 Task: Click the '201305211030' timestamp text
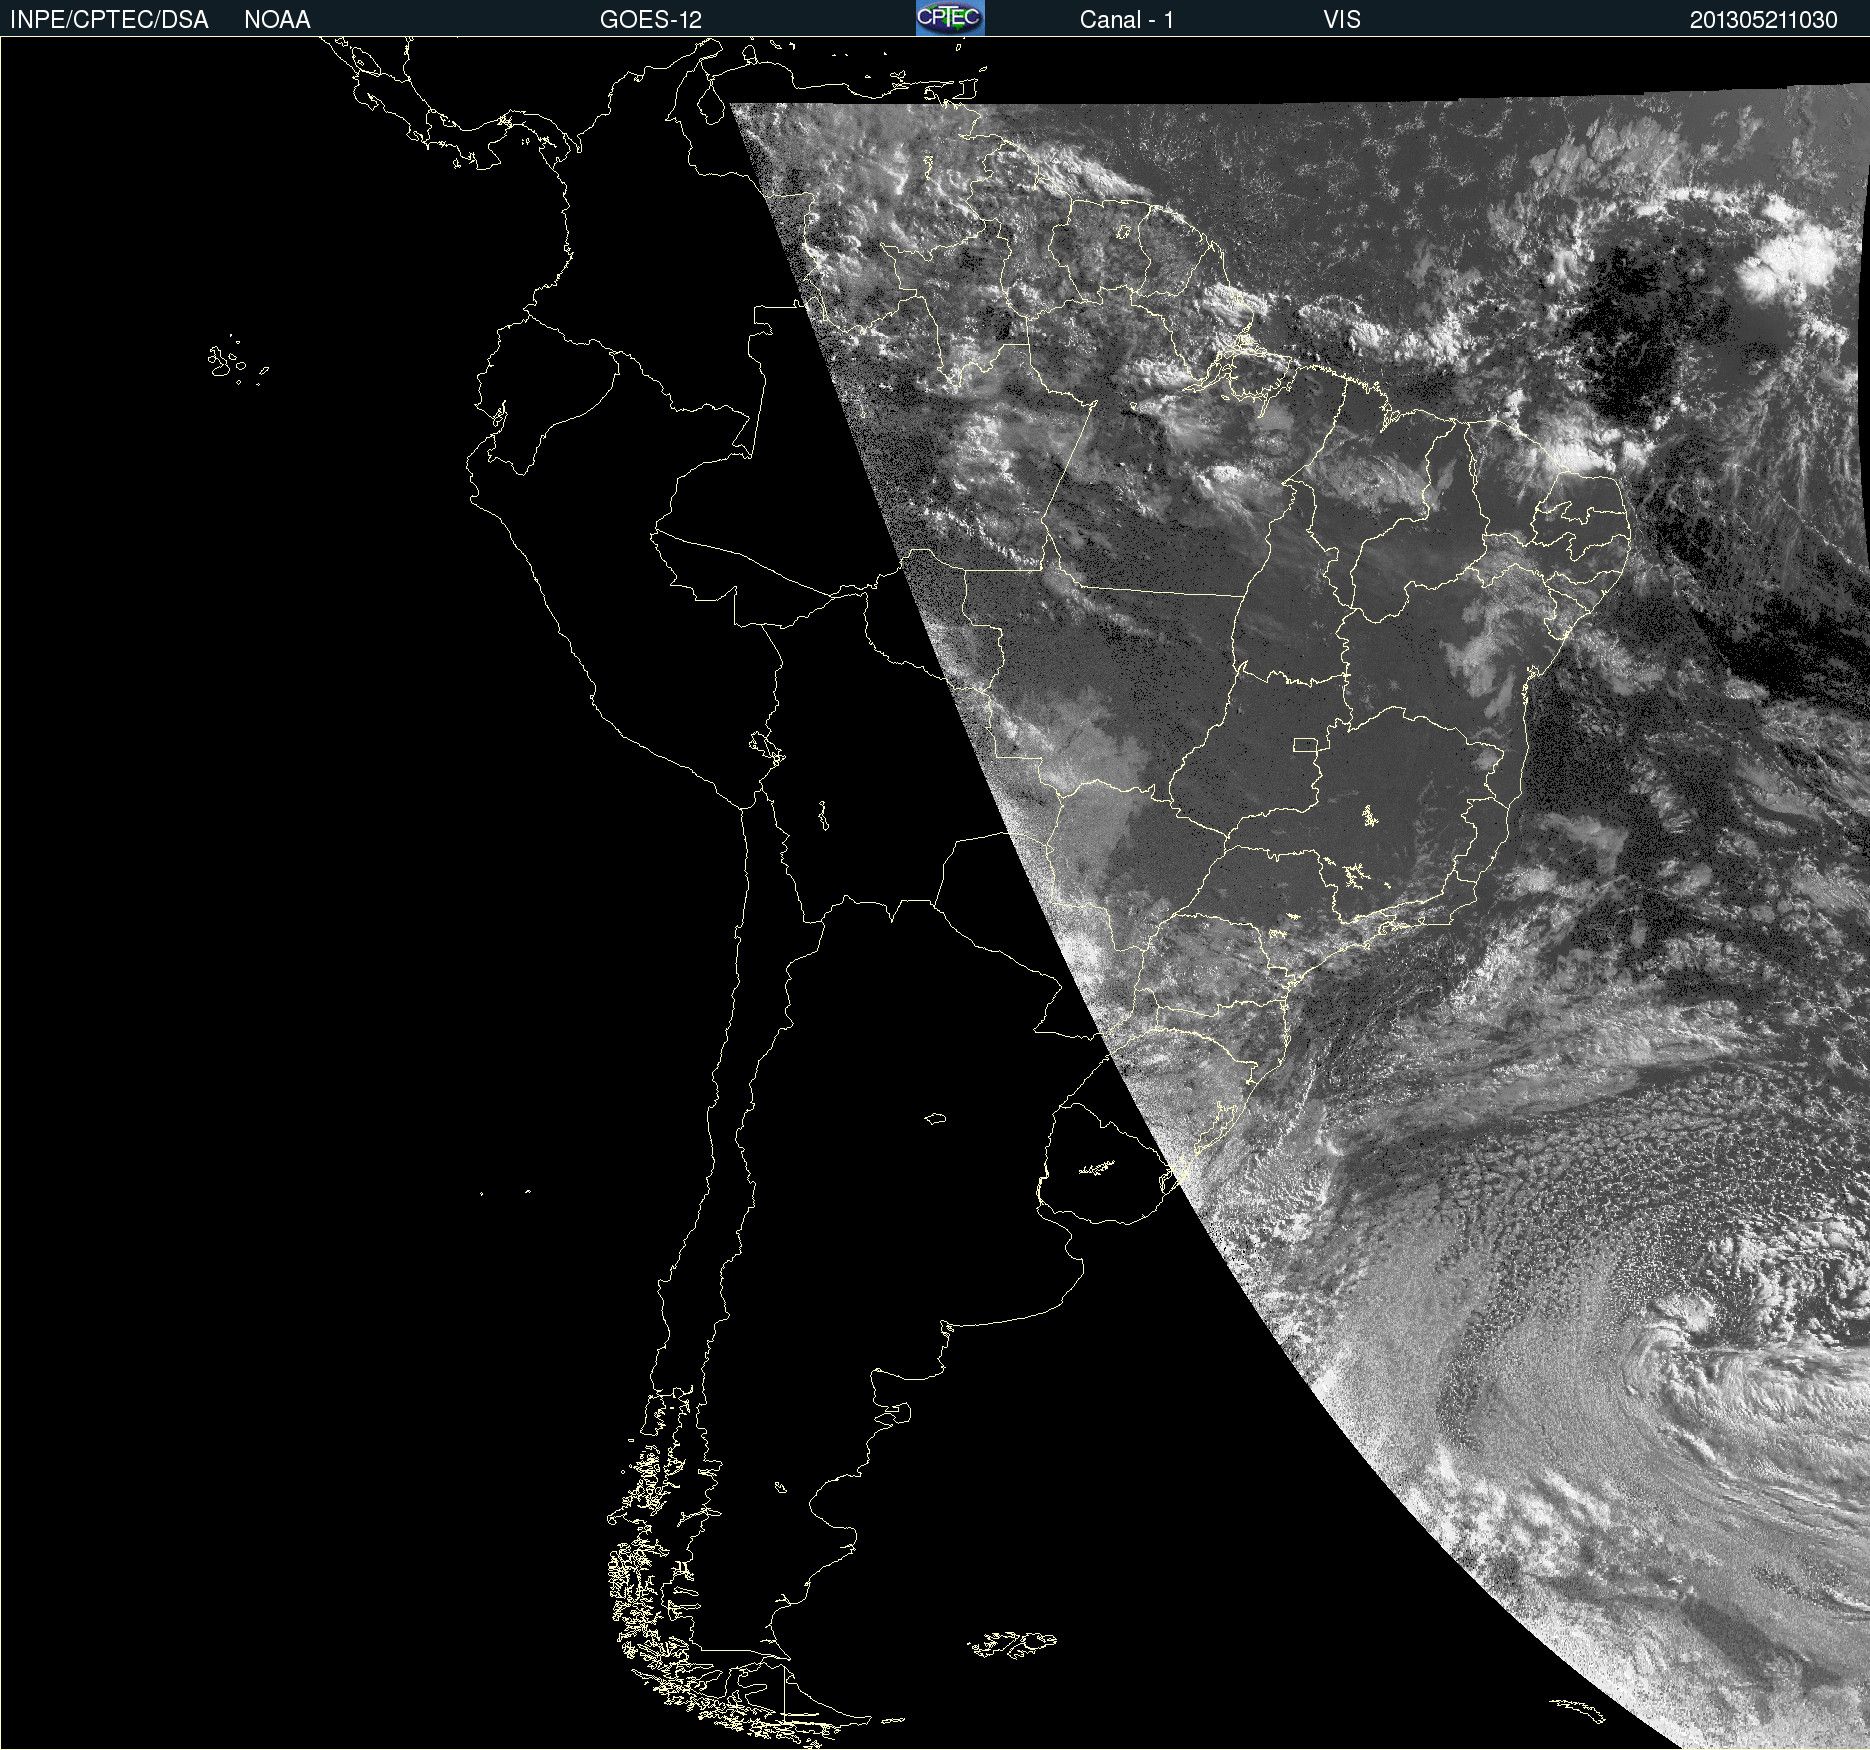point(1764,20)
